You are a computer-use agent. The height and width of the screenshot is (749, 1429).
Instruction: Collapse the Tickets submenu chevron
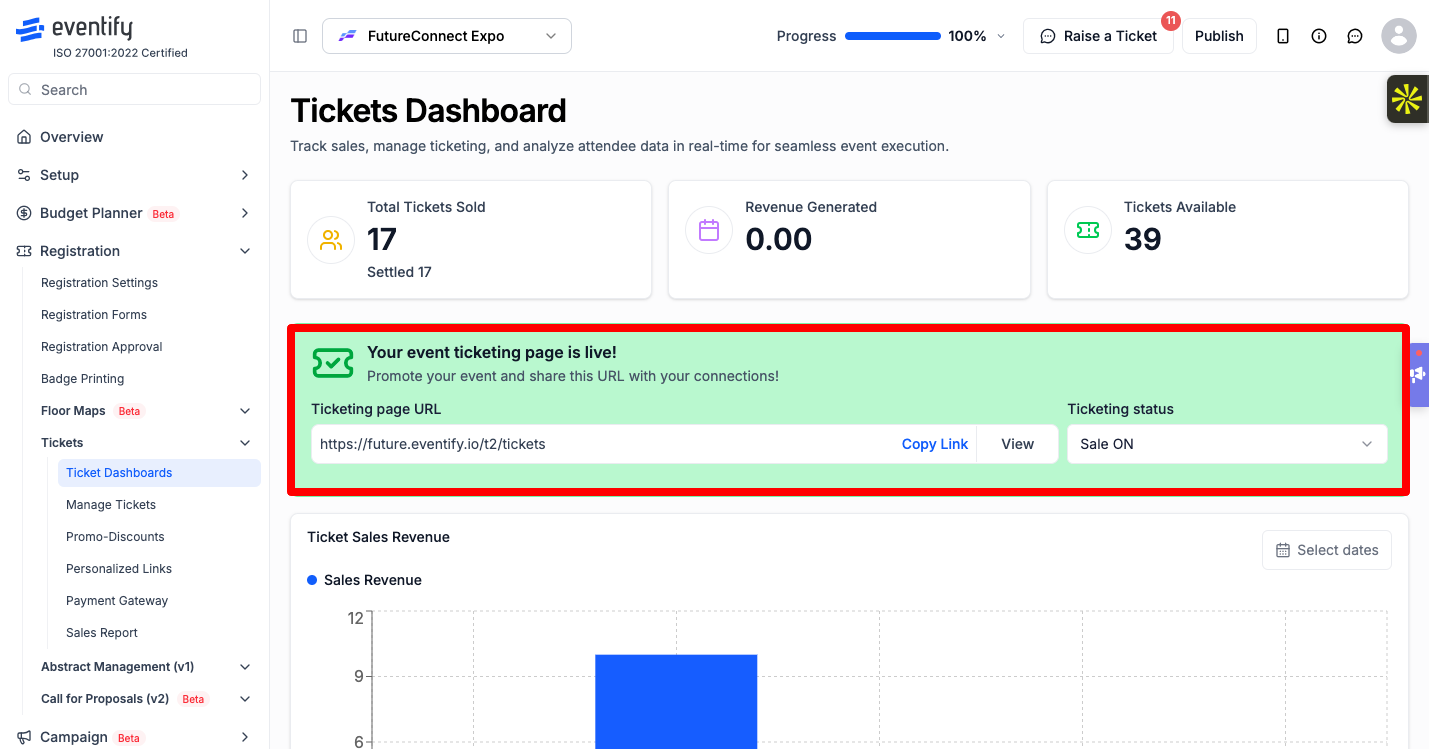pyautogui.click(x=245, y=443)
